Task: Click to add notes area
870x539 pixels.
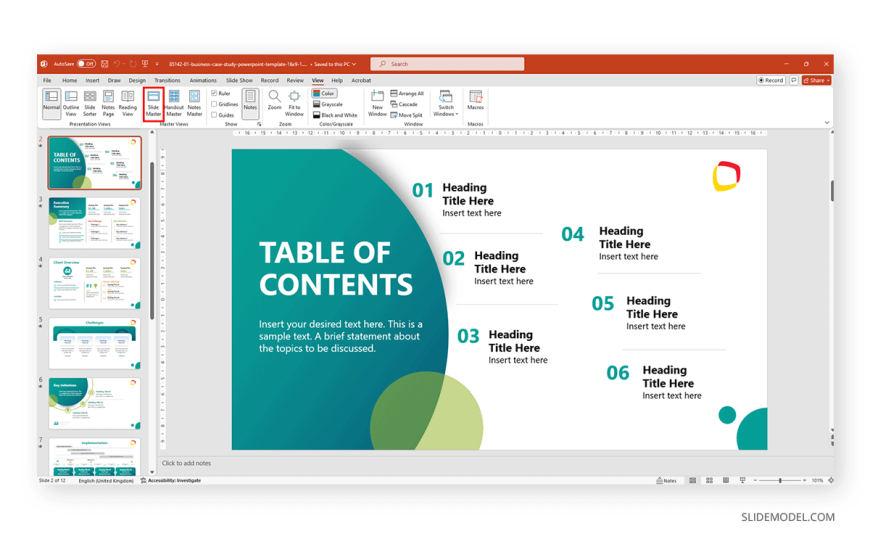Action: coord(186,463)
